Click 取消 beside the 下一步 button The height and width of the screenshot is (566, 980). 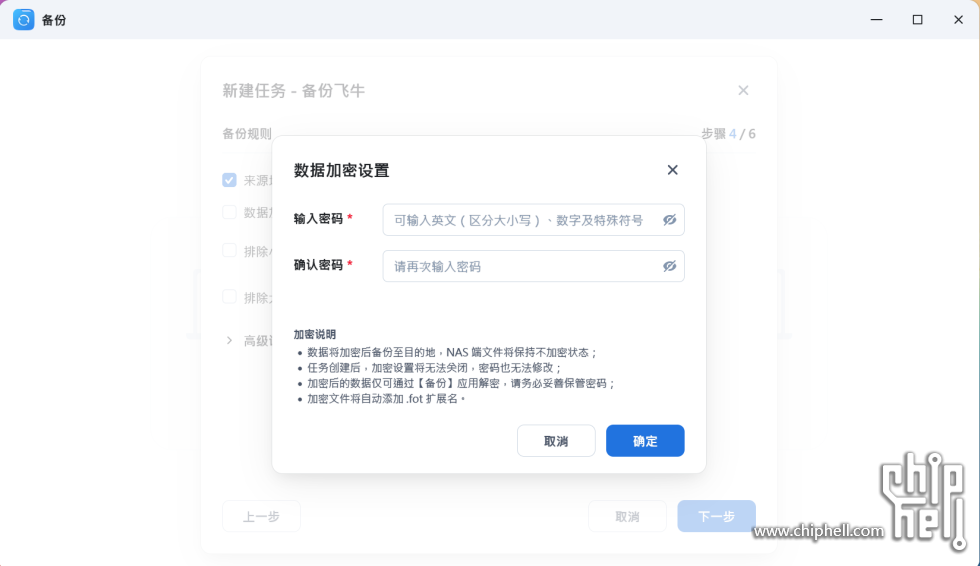627,516
